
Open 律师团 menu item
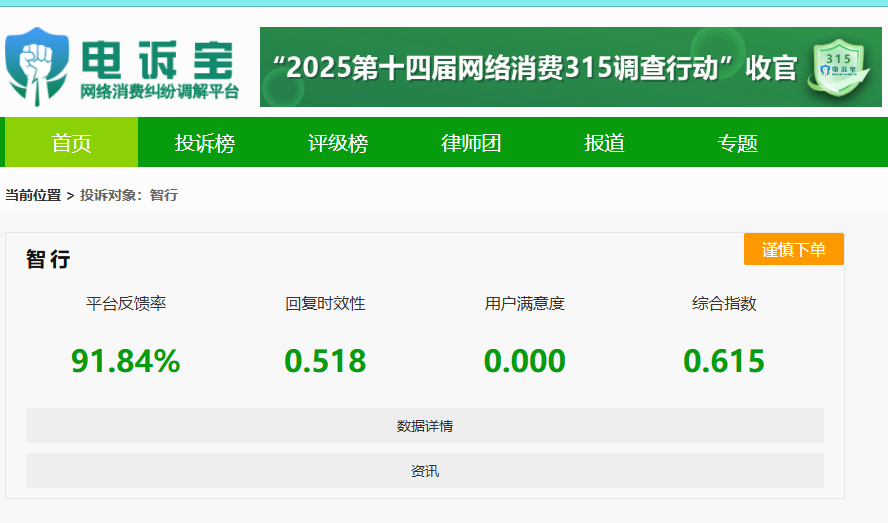[x=471, y=143]
